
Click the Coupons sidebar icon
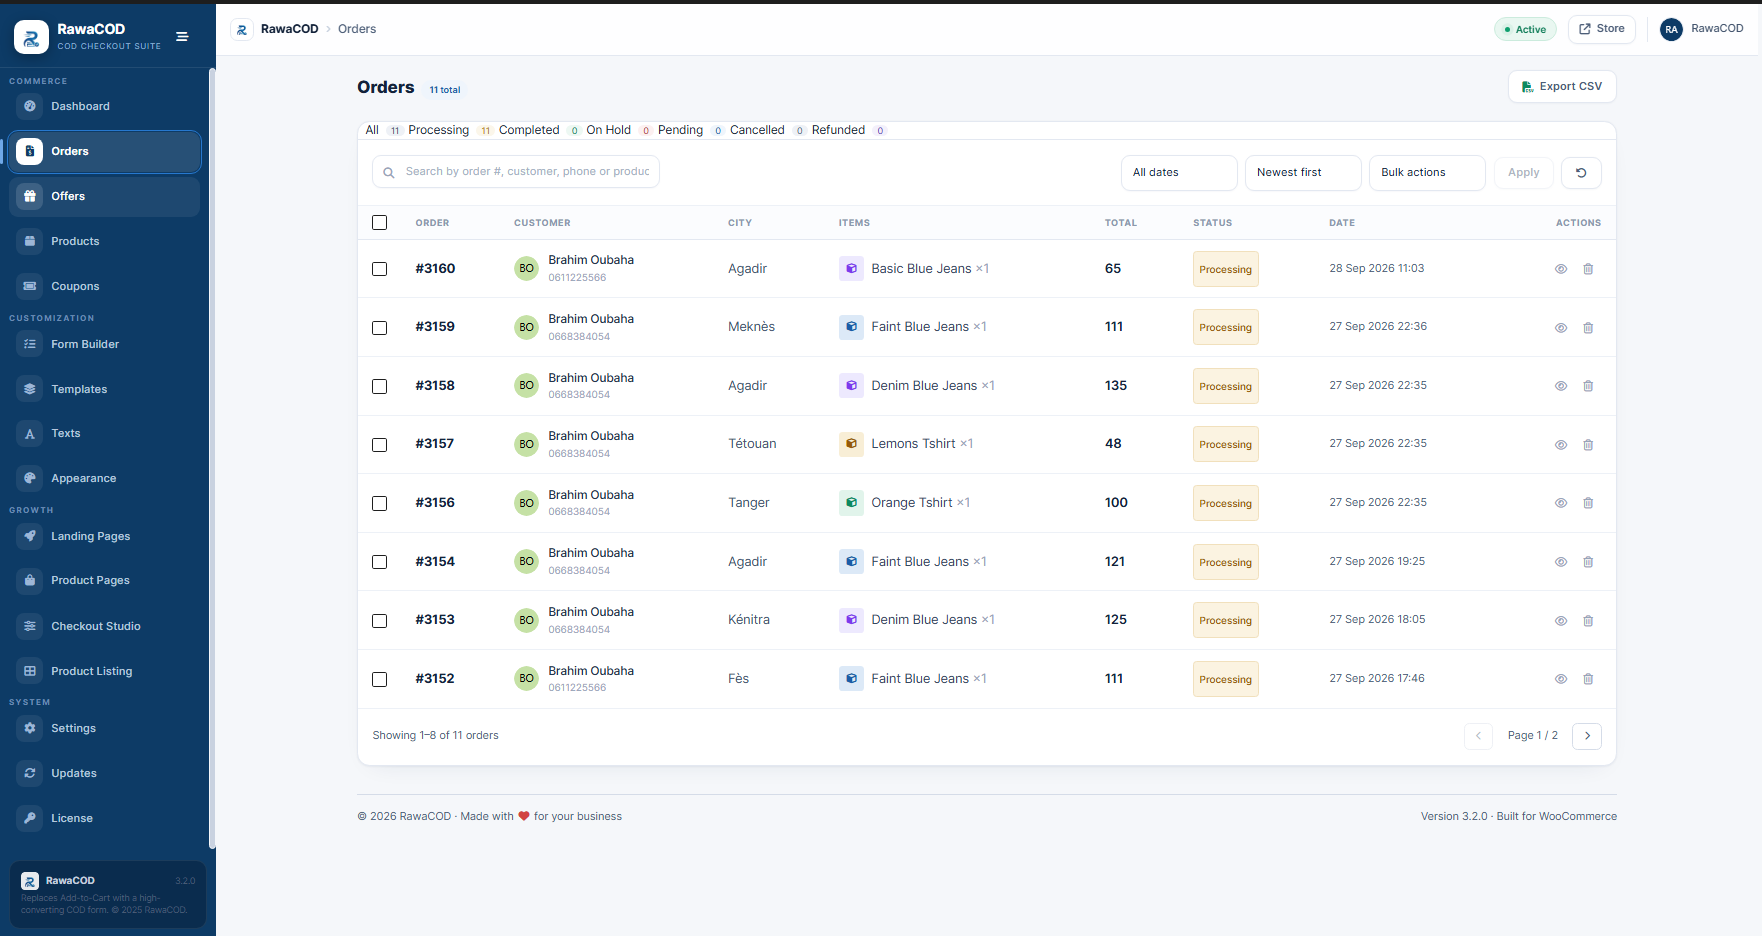(x=30, y=286)
